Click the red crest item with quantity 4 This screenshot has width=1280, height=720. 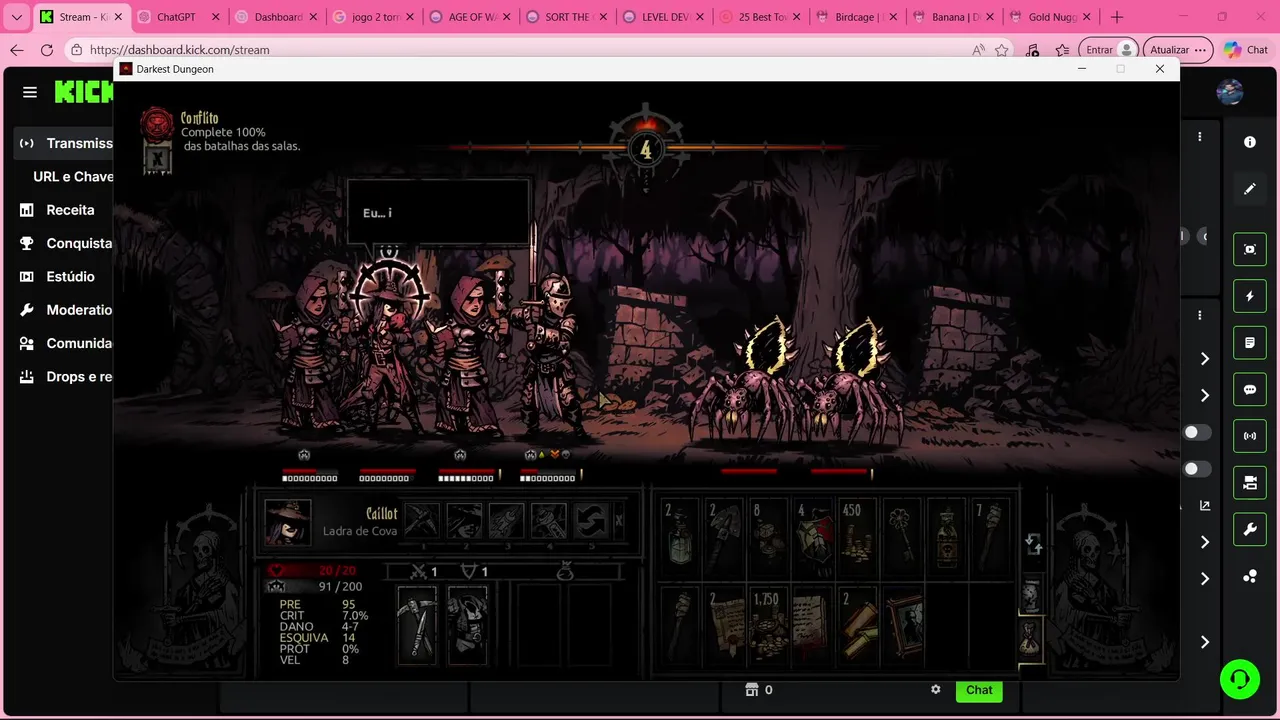pyautogui.click(x=814, y=538)
